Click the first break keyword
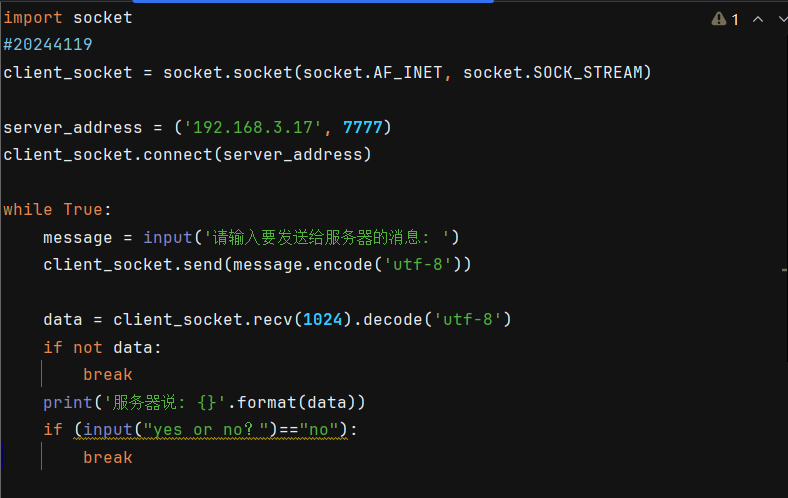 click(x=108, y=374)
